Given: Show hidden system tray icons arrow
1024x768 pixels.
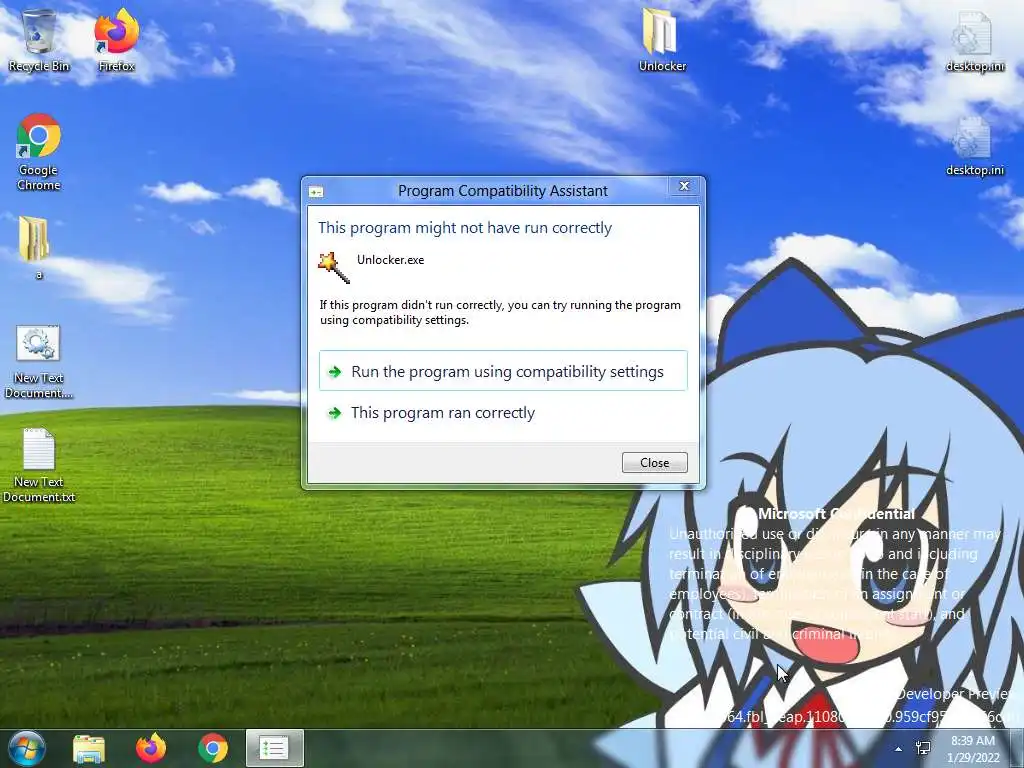Looking at the screenshot, I should (x=899, y=749).
